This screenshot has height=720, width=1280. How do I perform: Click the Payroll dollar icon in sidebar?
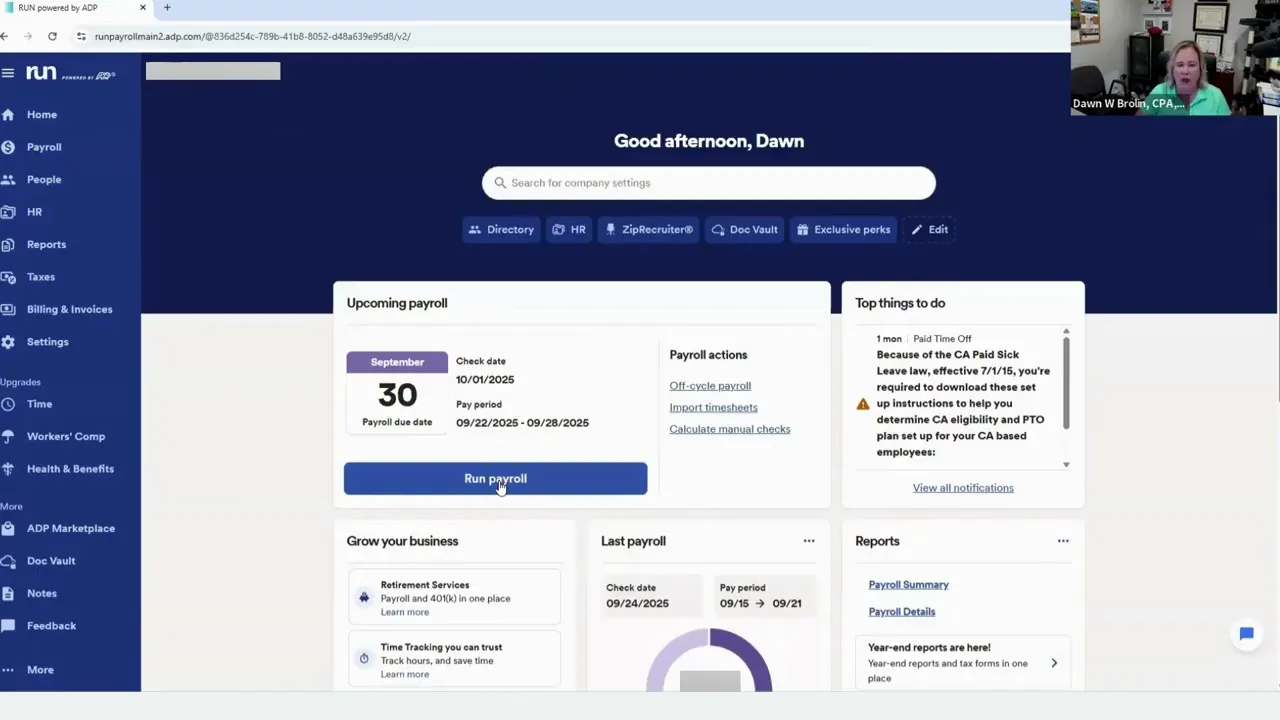tap(8, 147)
